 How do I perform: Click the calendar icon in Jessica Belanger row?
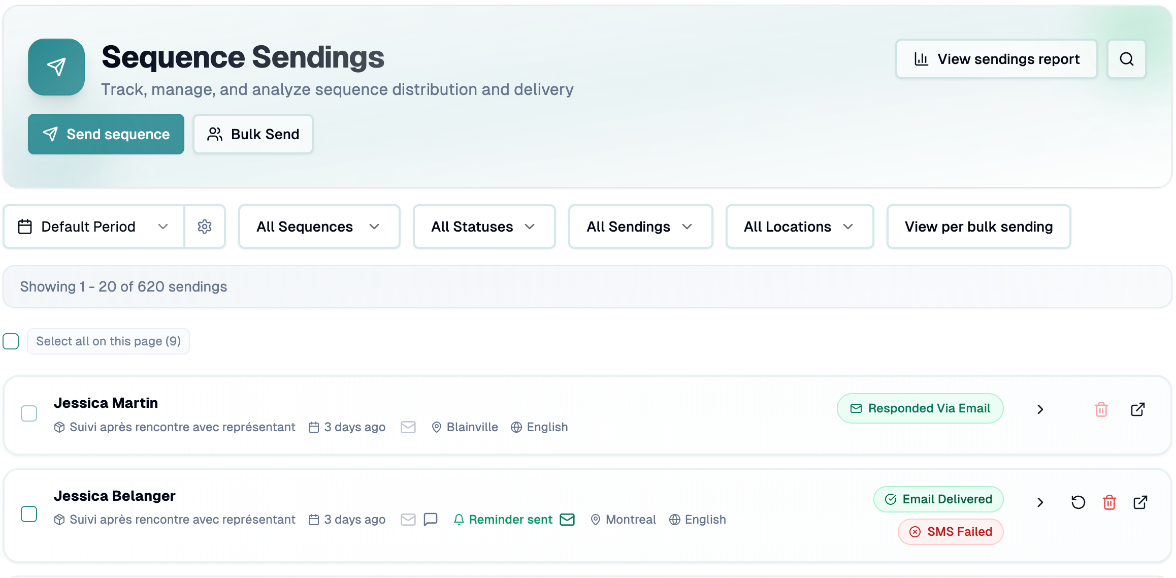(x=314, y=520)
